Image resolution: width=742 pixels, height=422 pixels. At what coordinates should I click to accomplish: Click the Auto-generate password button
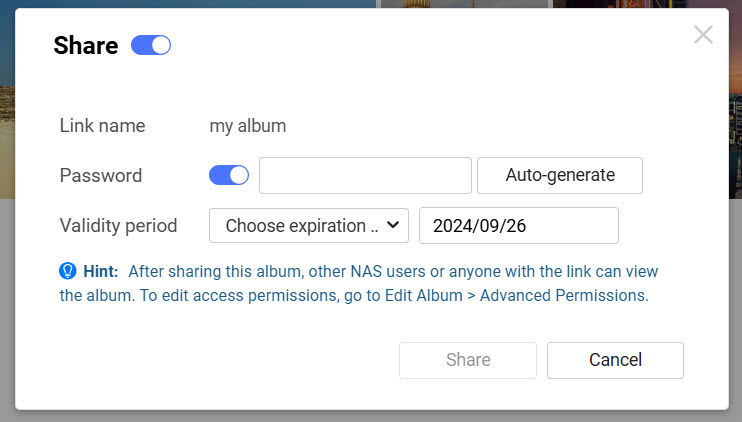coord(560,176)
